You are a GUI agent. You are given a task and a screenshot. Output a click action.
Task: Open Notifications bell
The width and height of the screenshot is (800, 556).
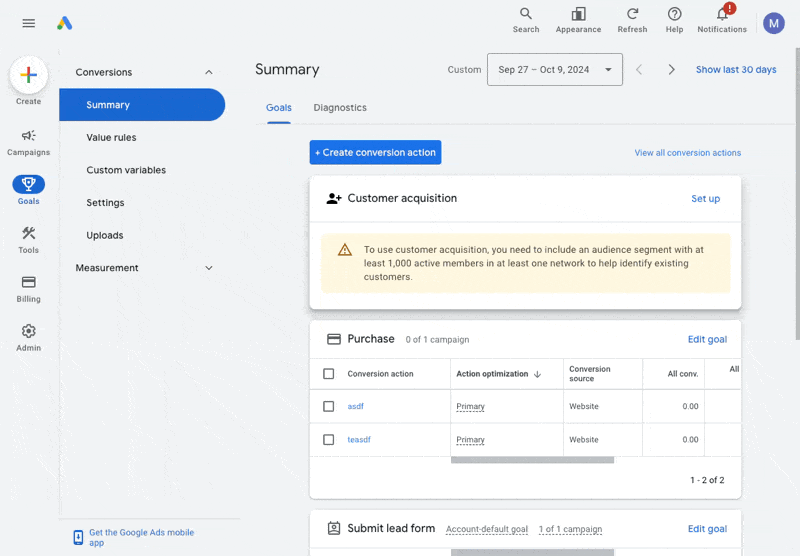[722, 20]
